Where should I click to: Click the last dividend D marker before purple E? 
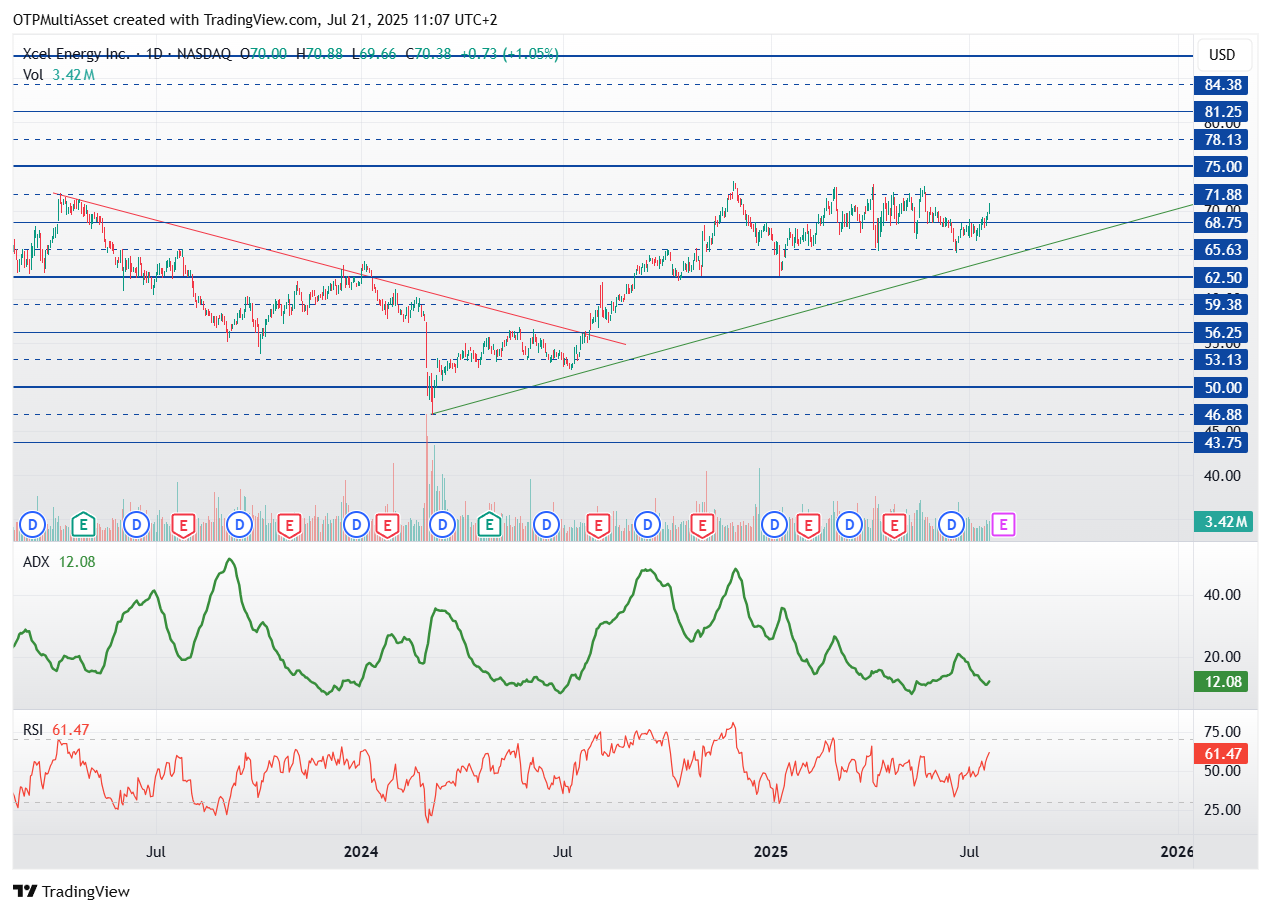953,524
